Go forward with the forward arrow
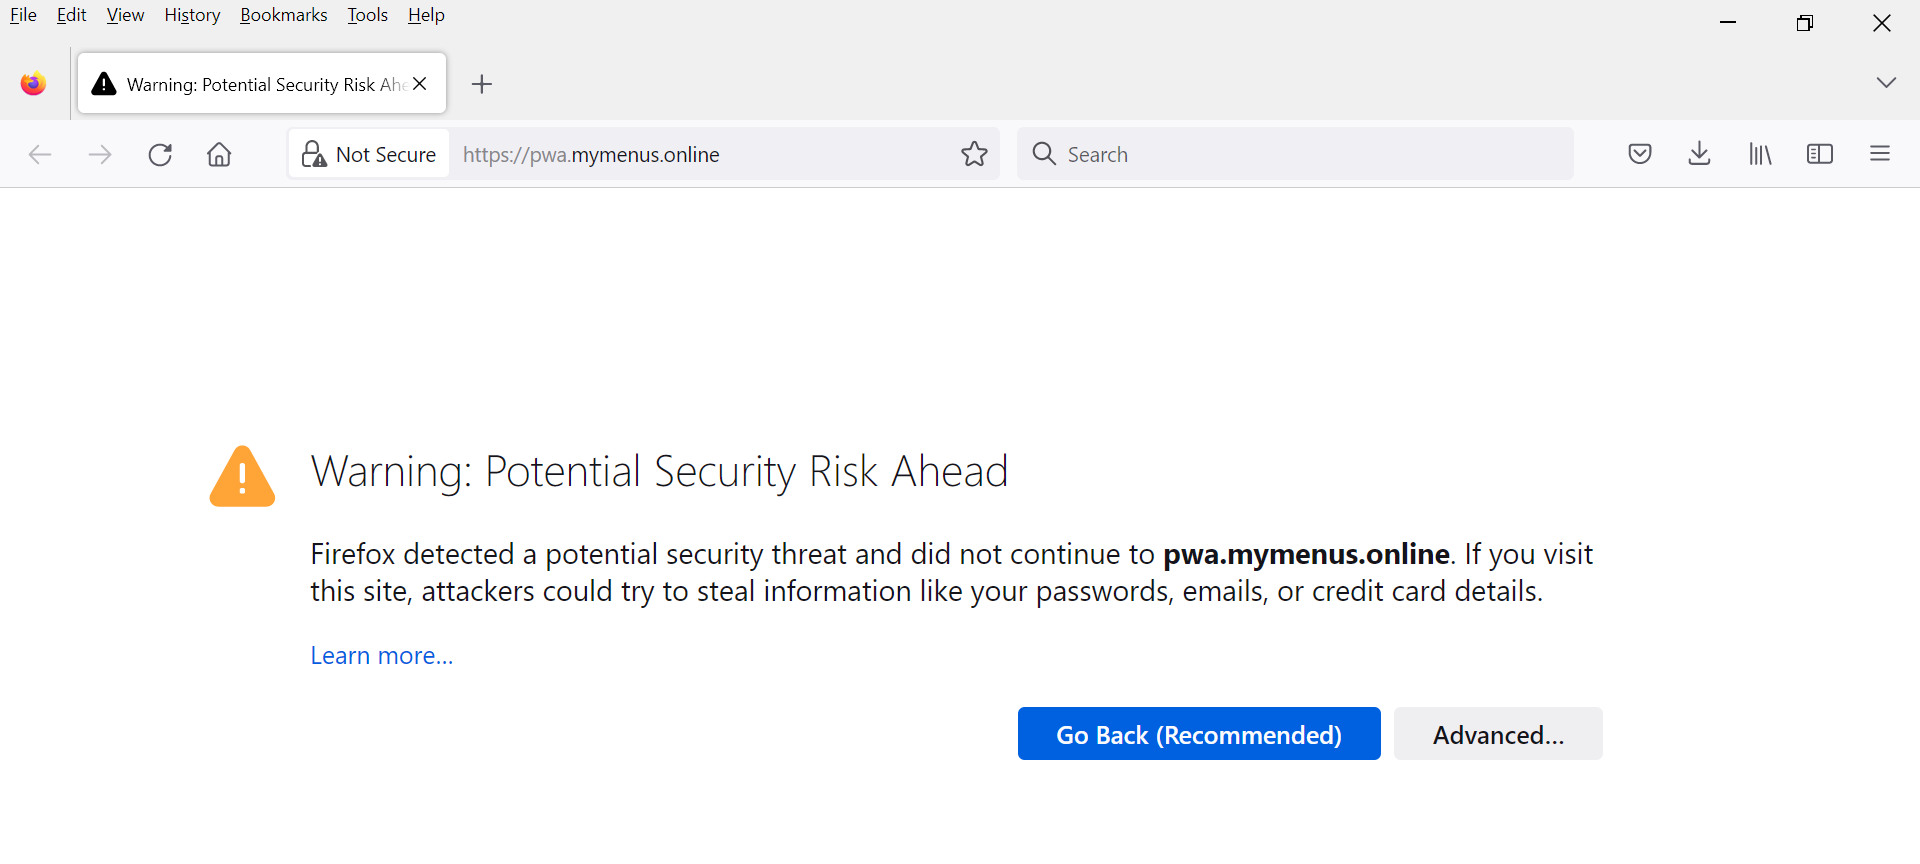This screenshot has height=864, width=1920. 100,154
